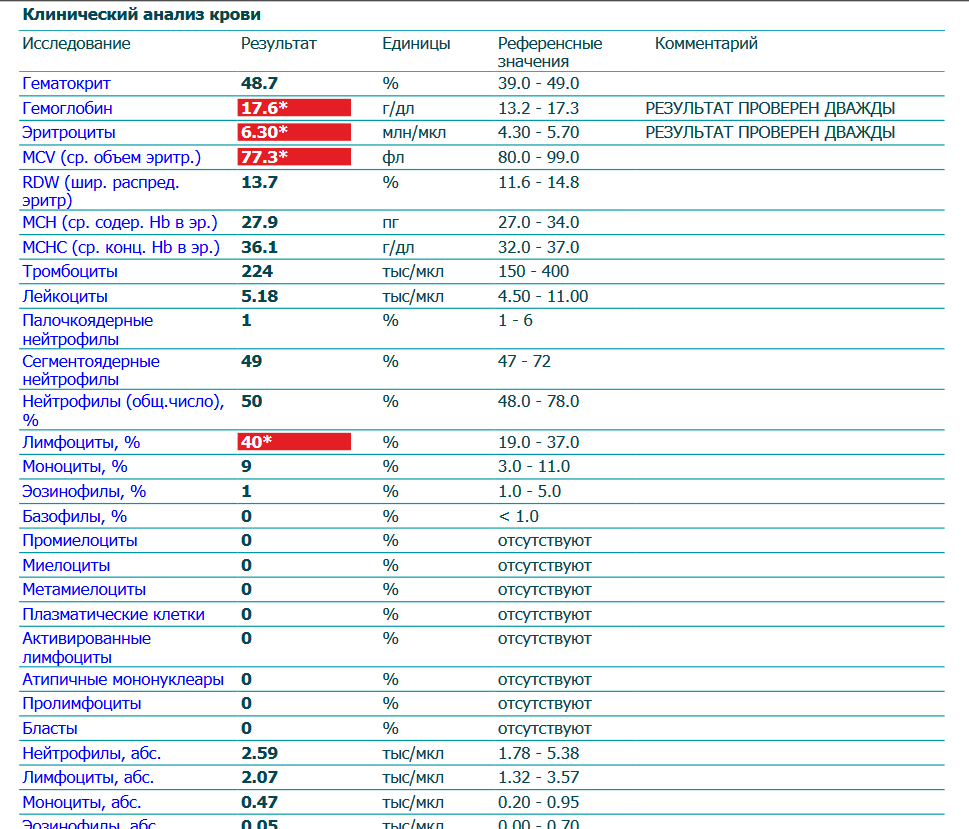The height and width of the screenshot is (829, 969).
Task: Open the Нейтрофилы, абс. link
Action: (x=91, y=753)
